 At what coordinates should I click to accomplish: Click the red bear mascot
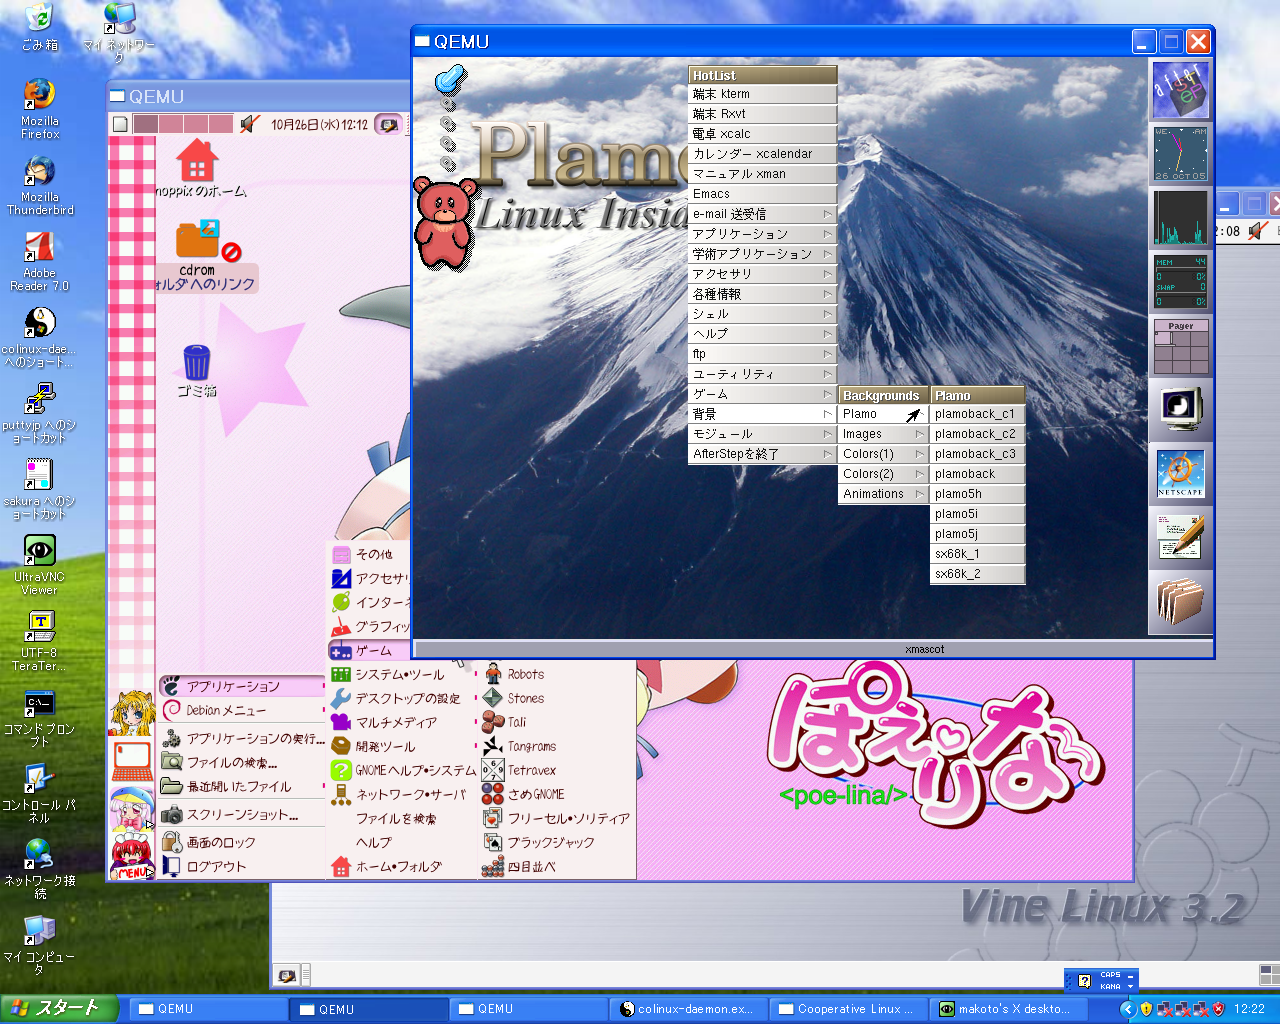tap(443, 222)
